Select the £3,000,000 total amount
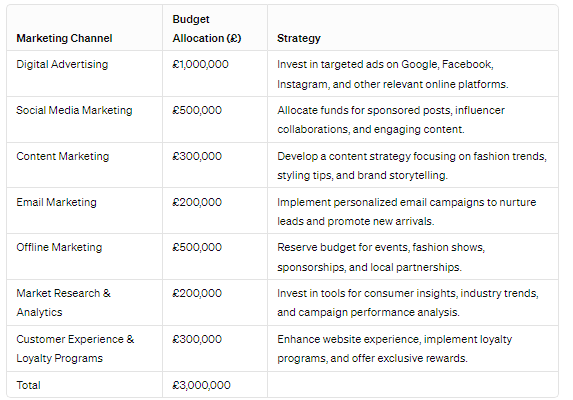Viewport: 573px width, 400px height. tap(201, 385)
